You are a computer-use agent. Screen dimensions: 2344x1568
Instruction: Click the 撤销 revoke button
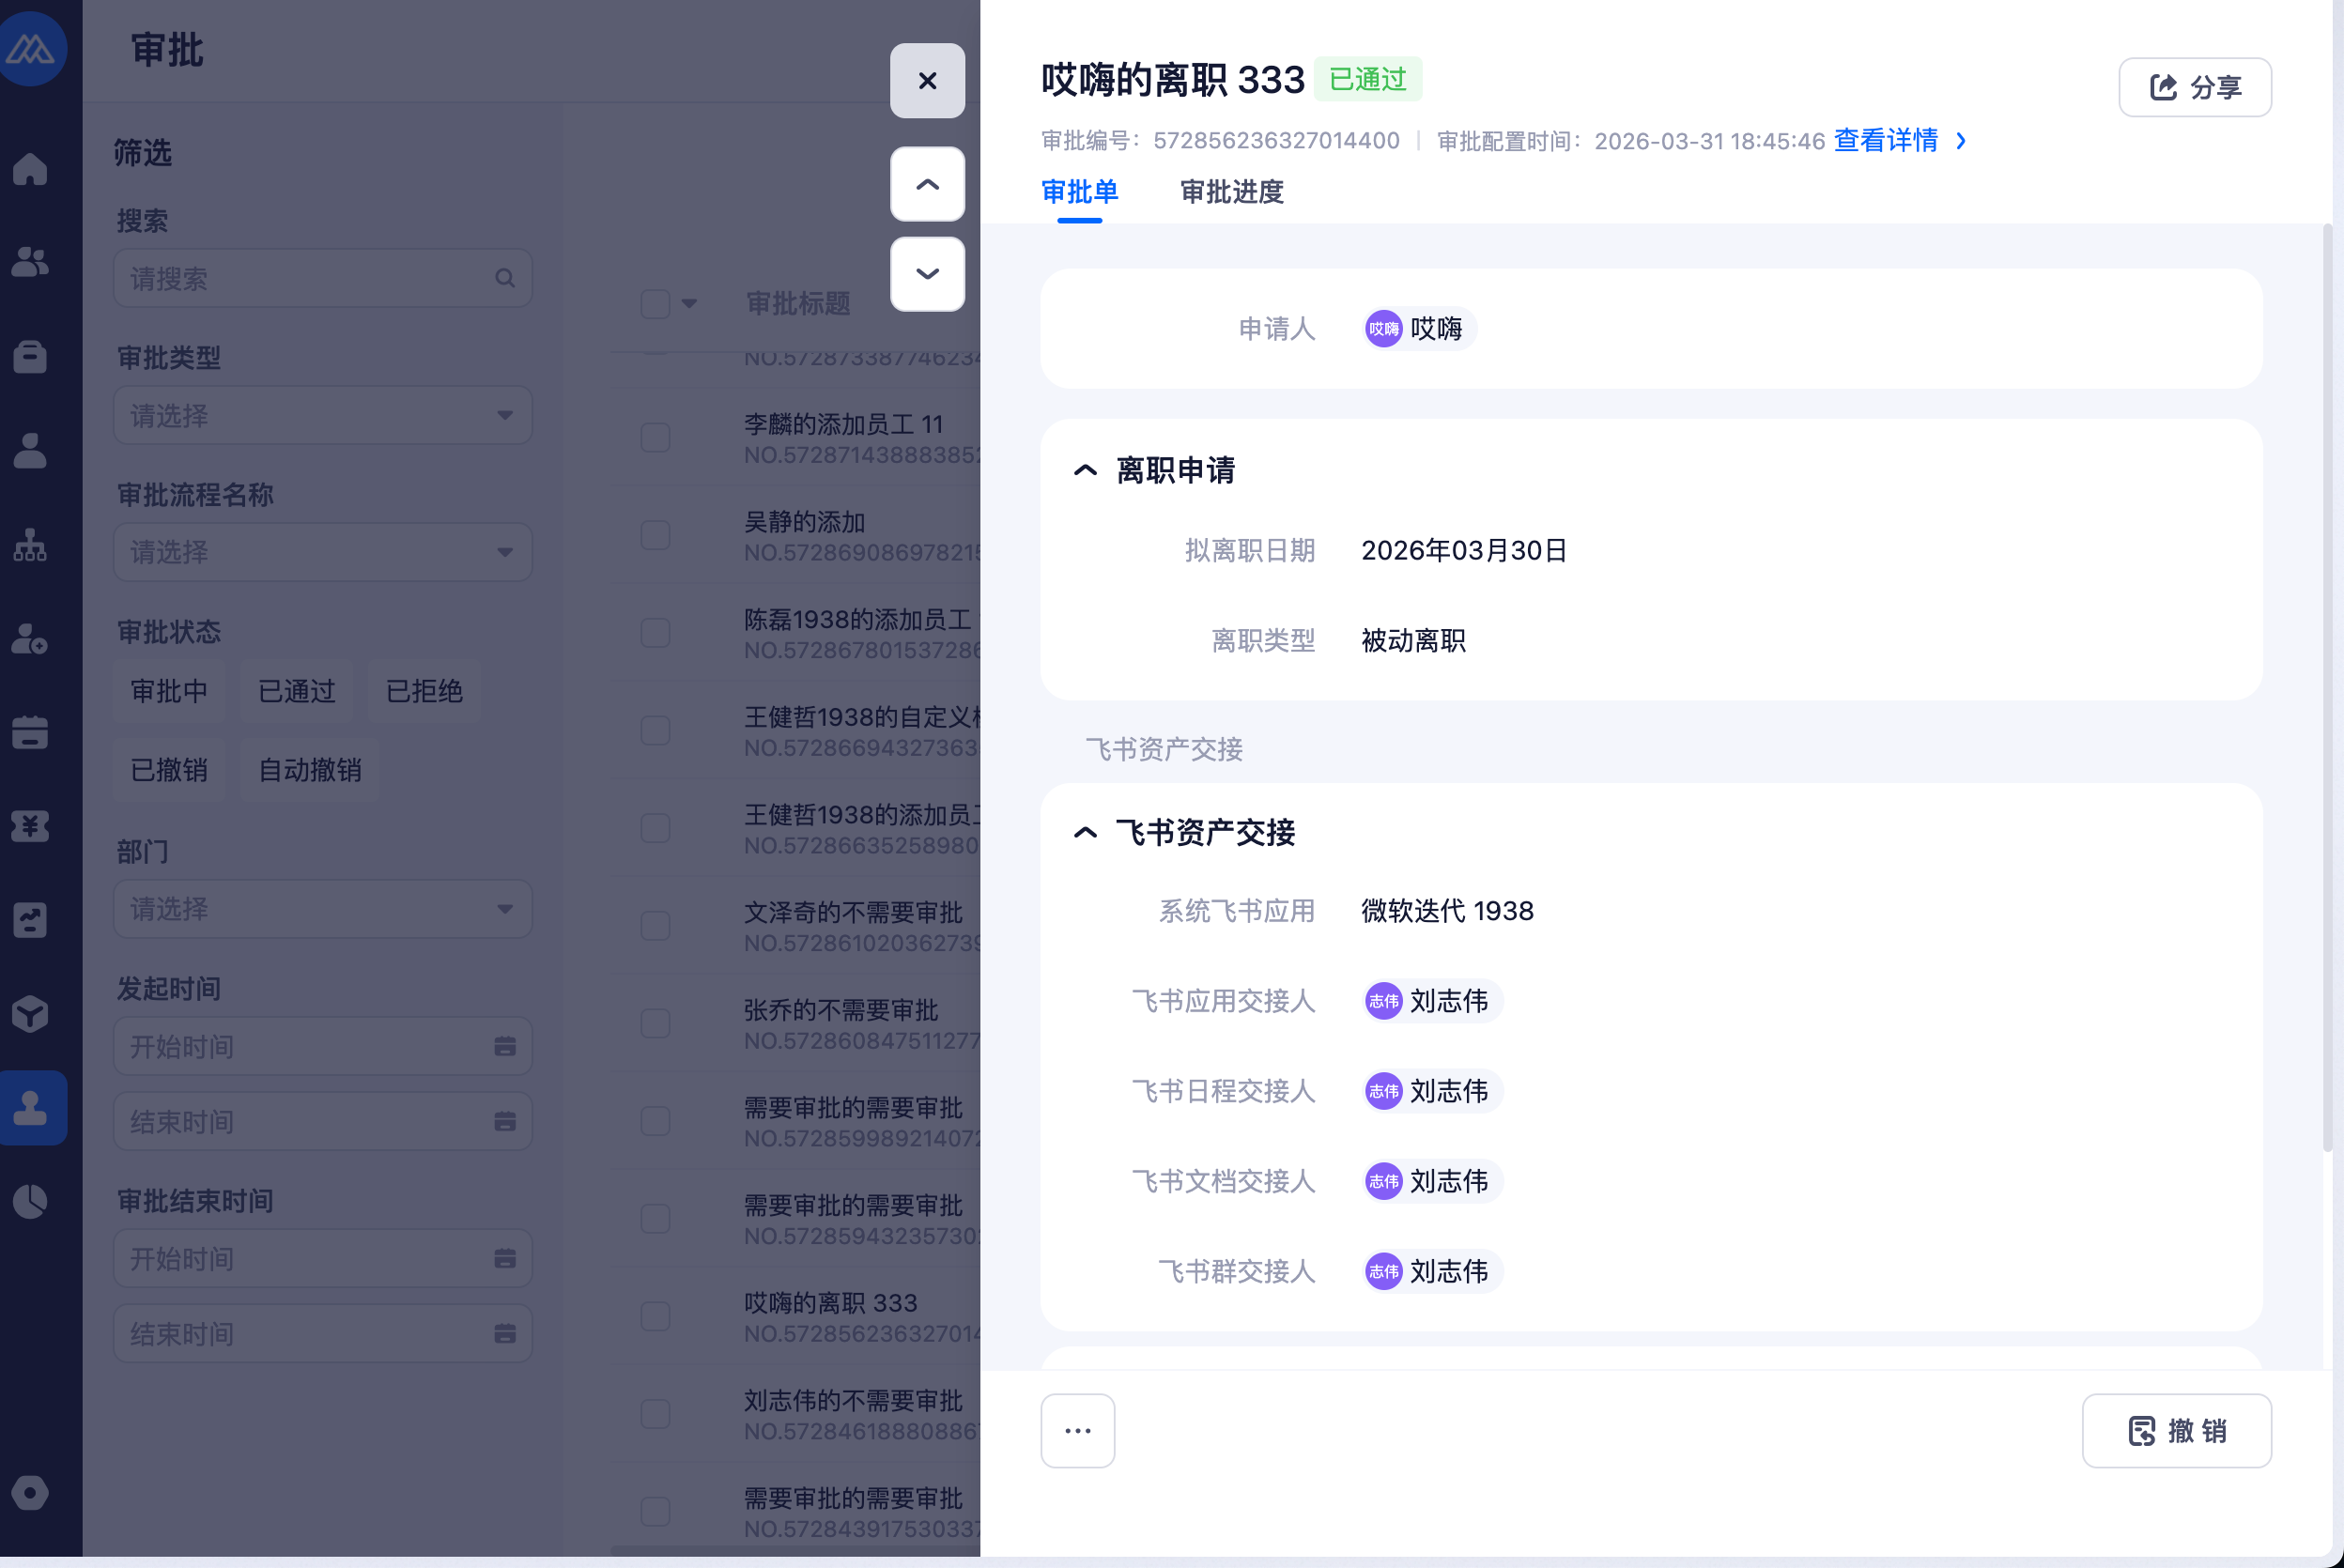click(2175, 1430)
